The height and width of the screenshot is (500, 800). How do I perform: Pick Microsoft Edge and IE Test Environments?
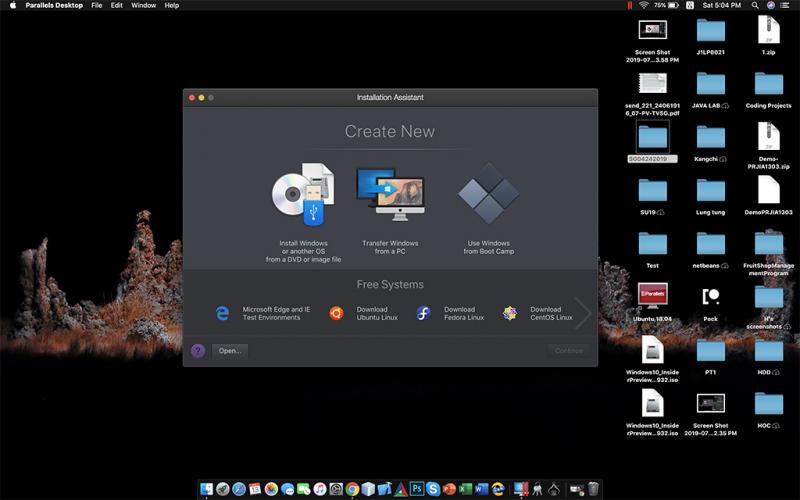coord(262,313)
